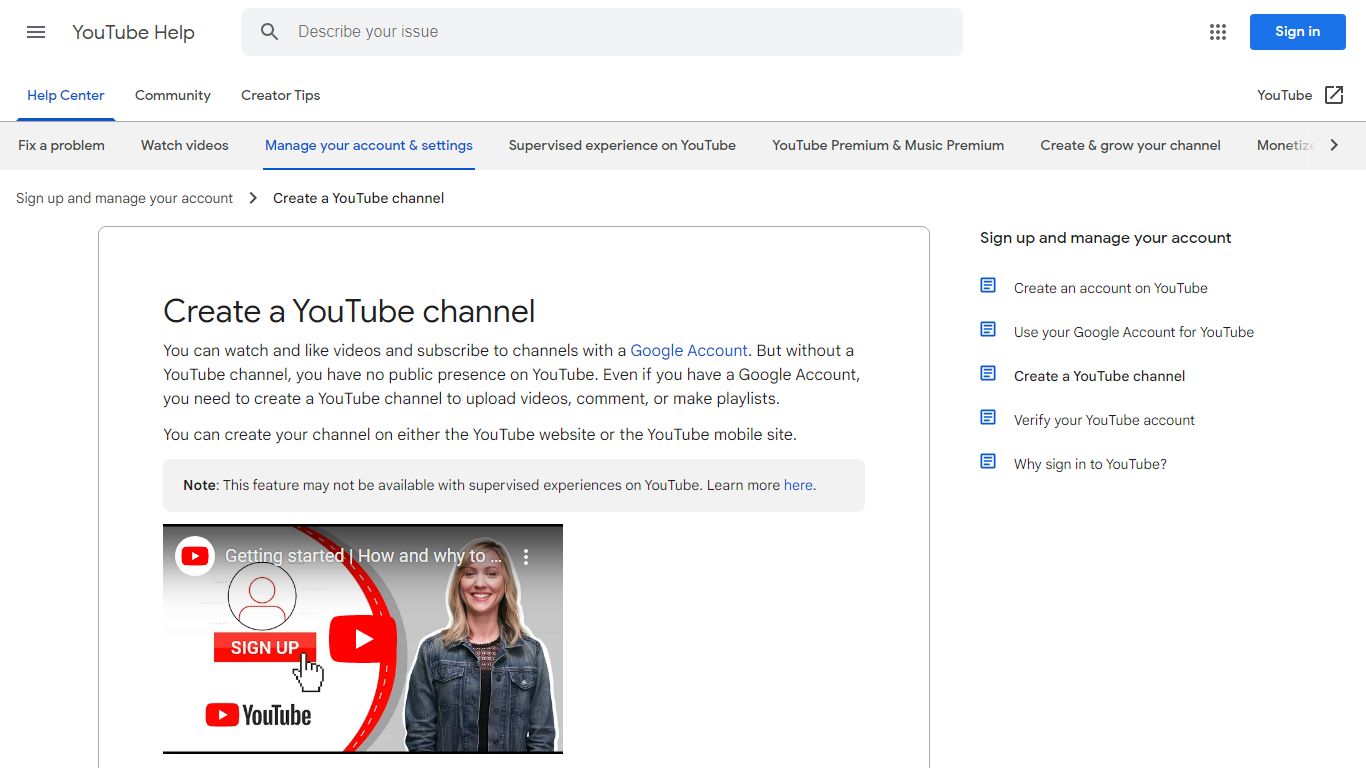
Task: Open the Google apps grid
Action: coord(1217,32)
